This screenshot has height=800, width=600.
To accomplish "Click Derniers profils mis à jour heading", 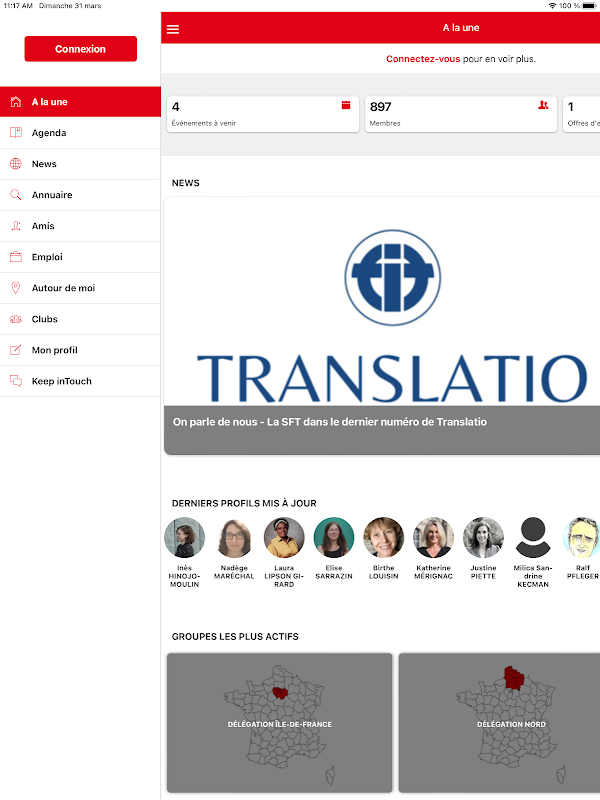I will 244,503.
